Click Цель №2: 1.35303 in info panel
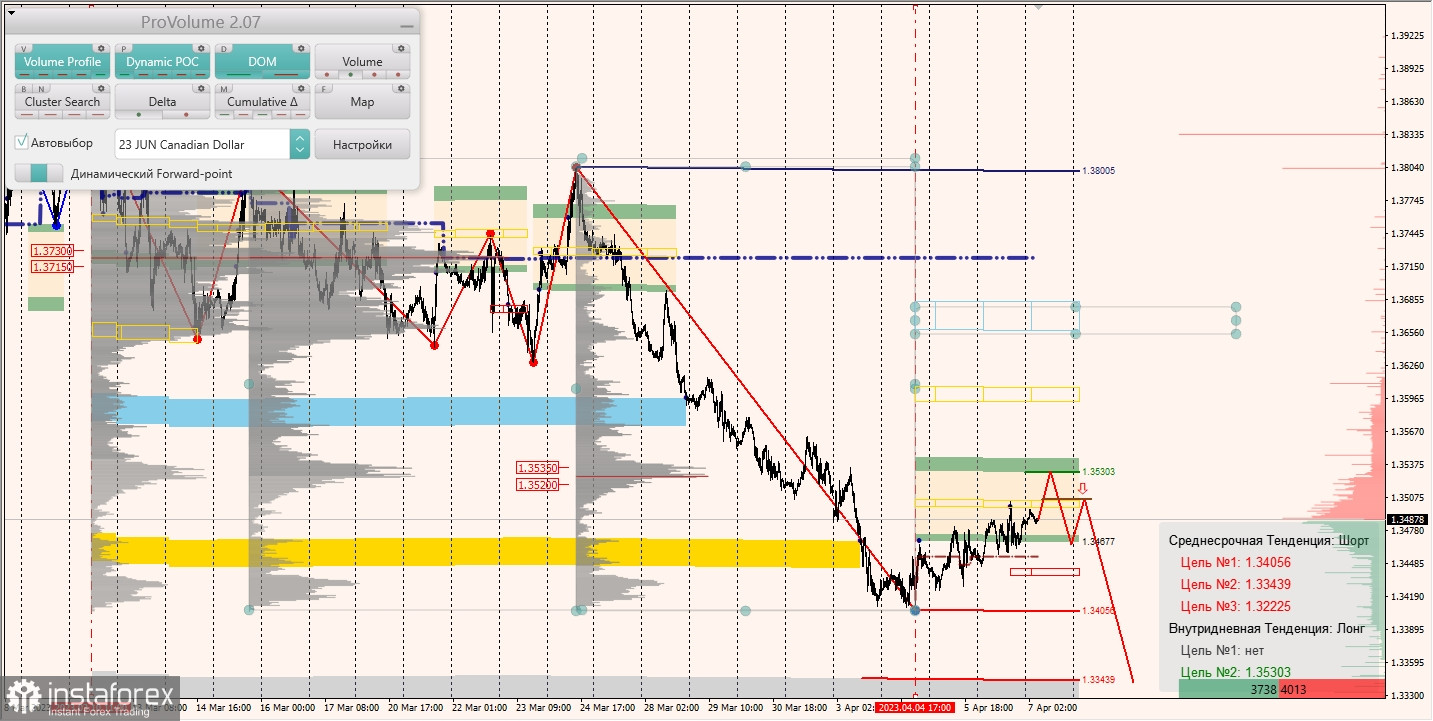 [x=1236, y=672]
